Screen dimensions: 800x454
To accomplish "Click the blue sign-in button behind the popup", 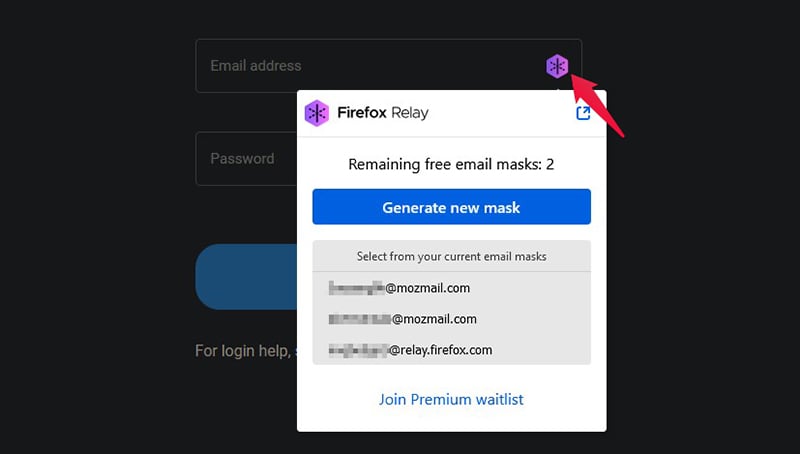I will (x=246, y=276).
